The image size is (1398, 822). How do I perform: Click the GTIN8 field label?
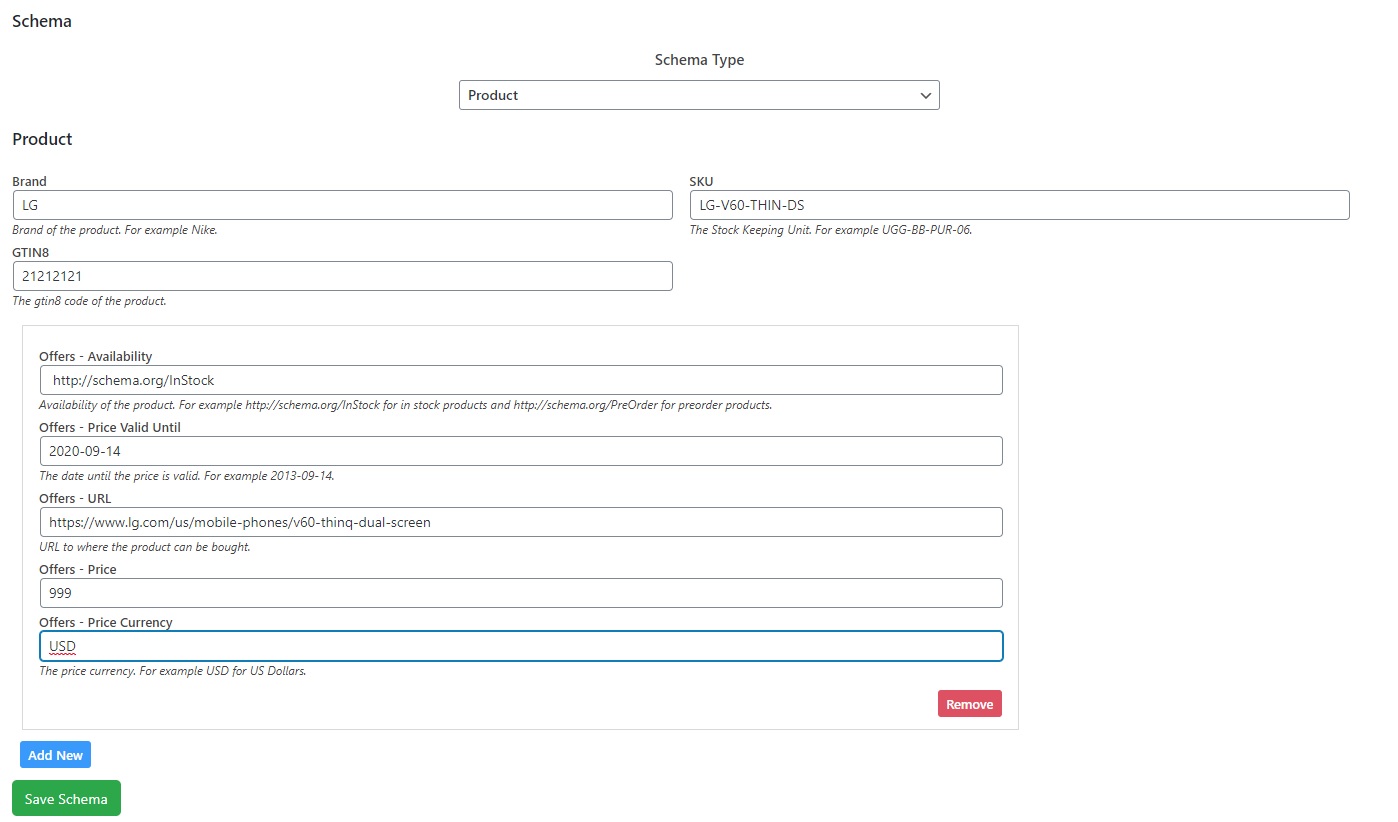[x=31, y=253]
